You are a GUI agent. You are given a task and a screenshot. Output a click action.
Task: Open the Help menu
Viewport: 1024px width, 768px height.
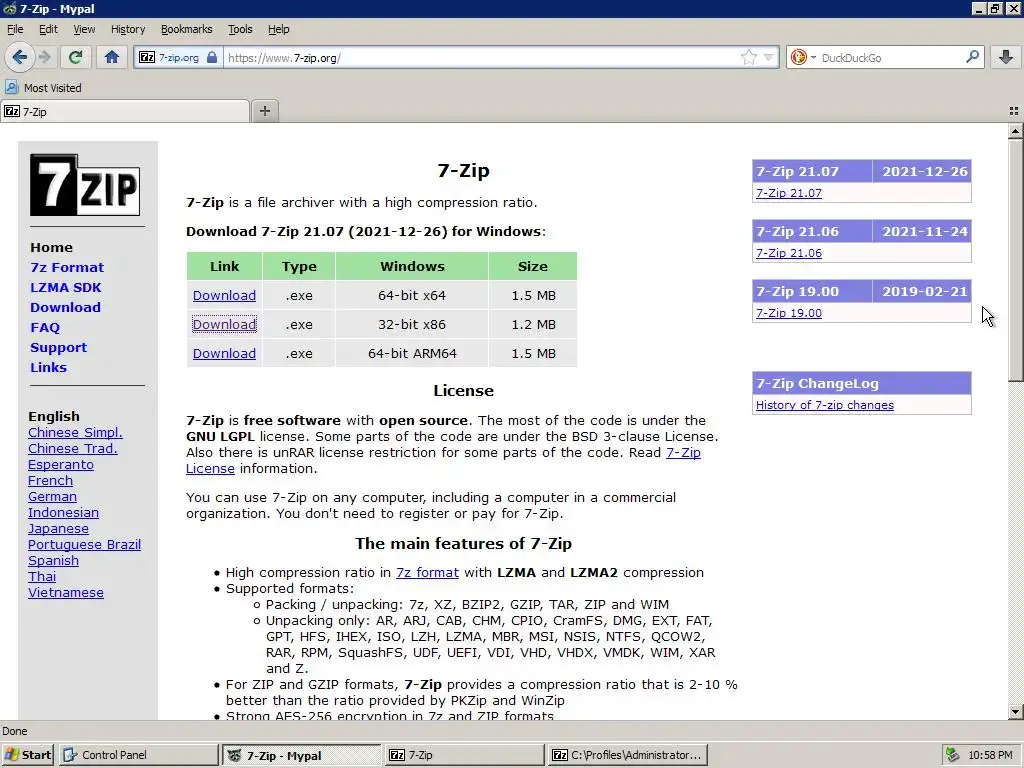278,29
